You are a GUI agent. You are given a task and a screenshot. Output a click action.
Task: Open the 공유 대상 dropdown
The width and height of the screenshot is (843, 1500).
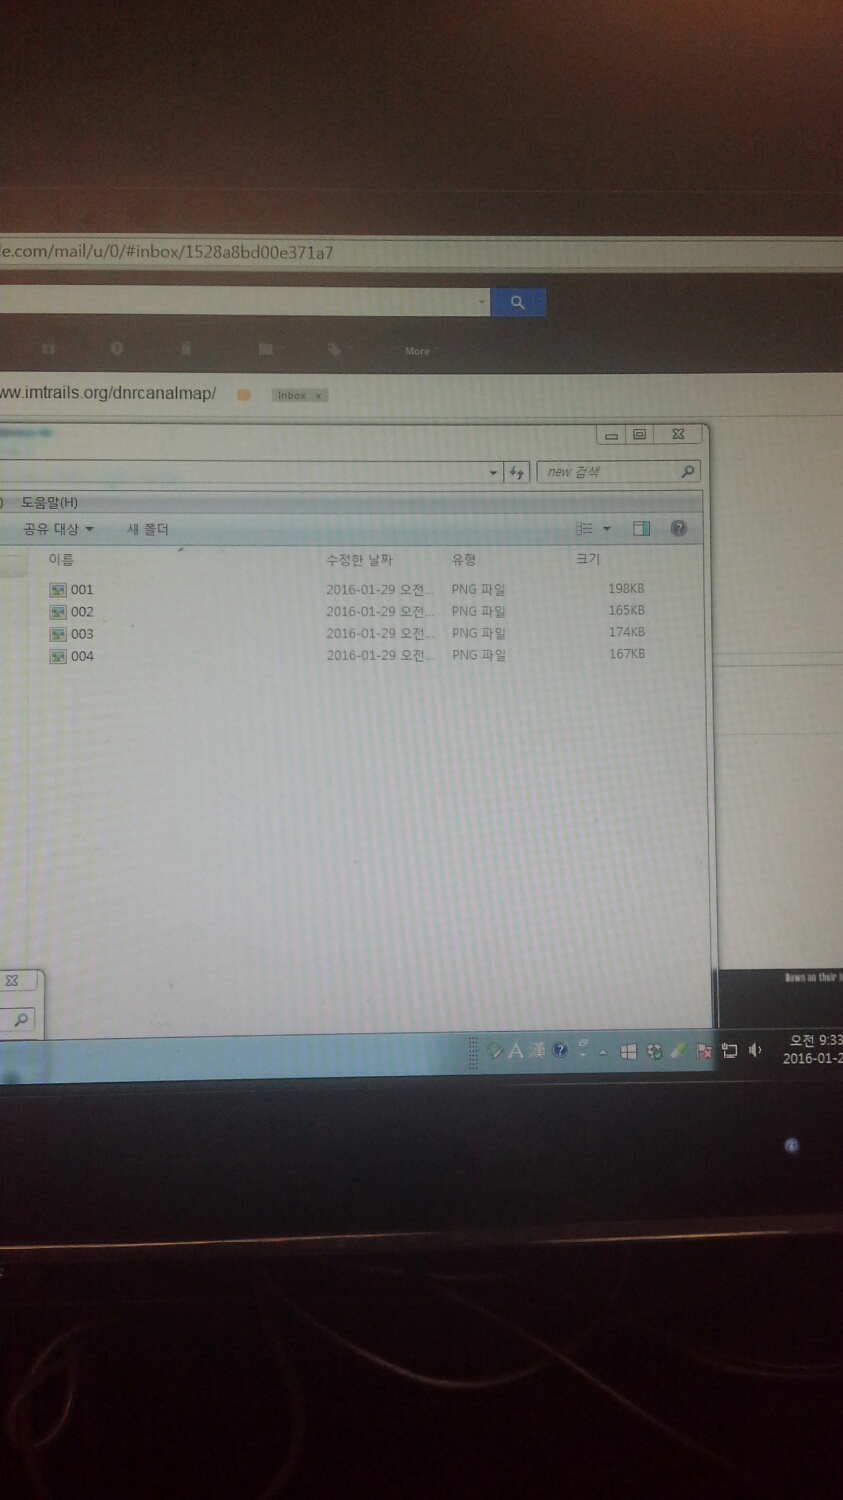[x=58, y=529]
